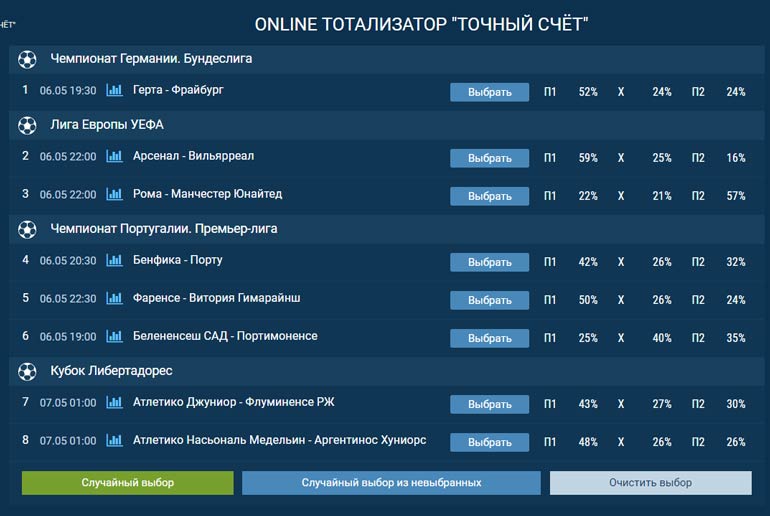This screenshot has height=516, width=770.
Task: Open statistics chart icon for Арсенал - Вильярреал
Action: [x=114, y=157]
